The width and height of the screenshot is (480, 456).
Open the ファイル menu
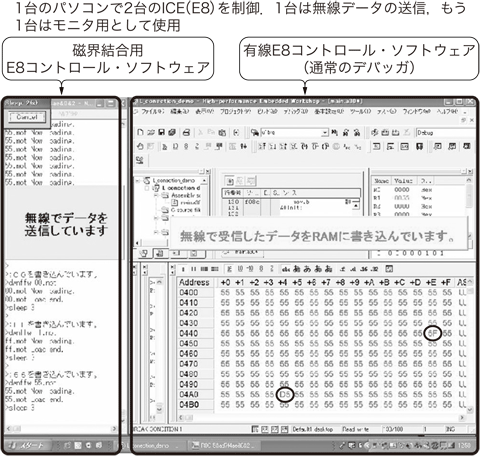(152, 112)
